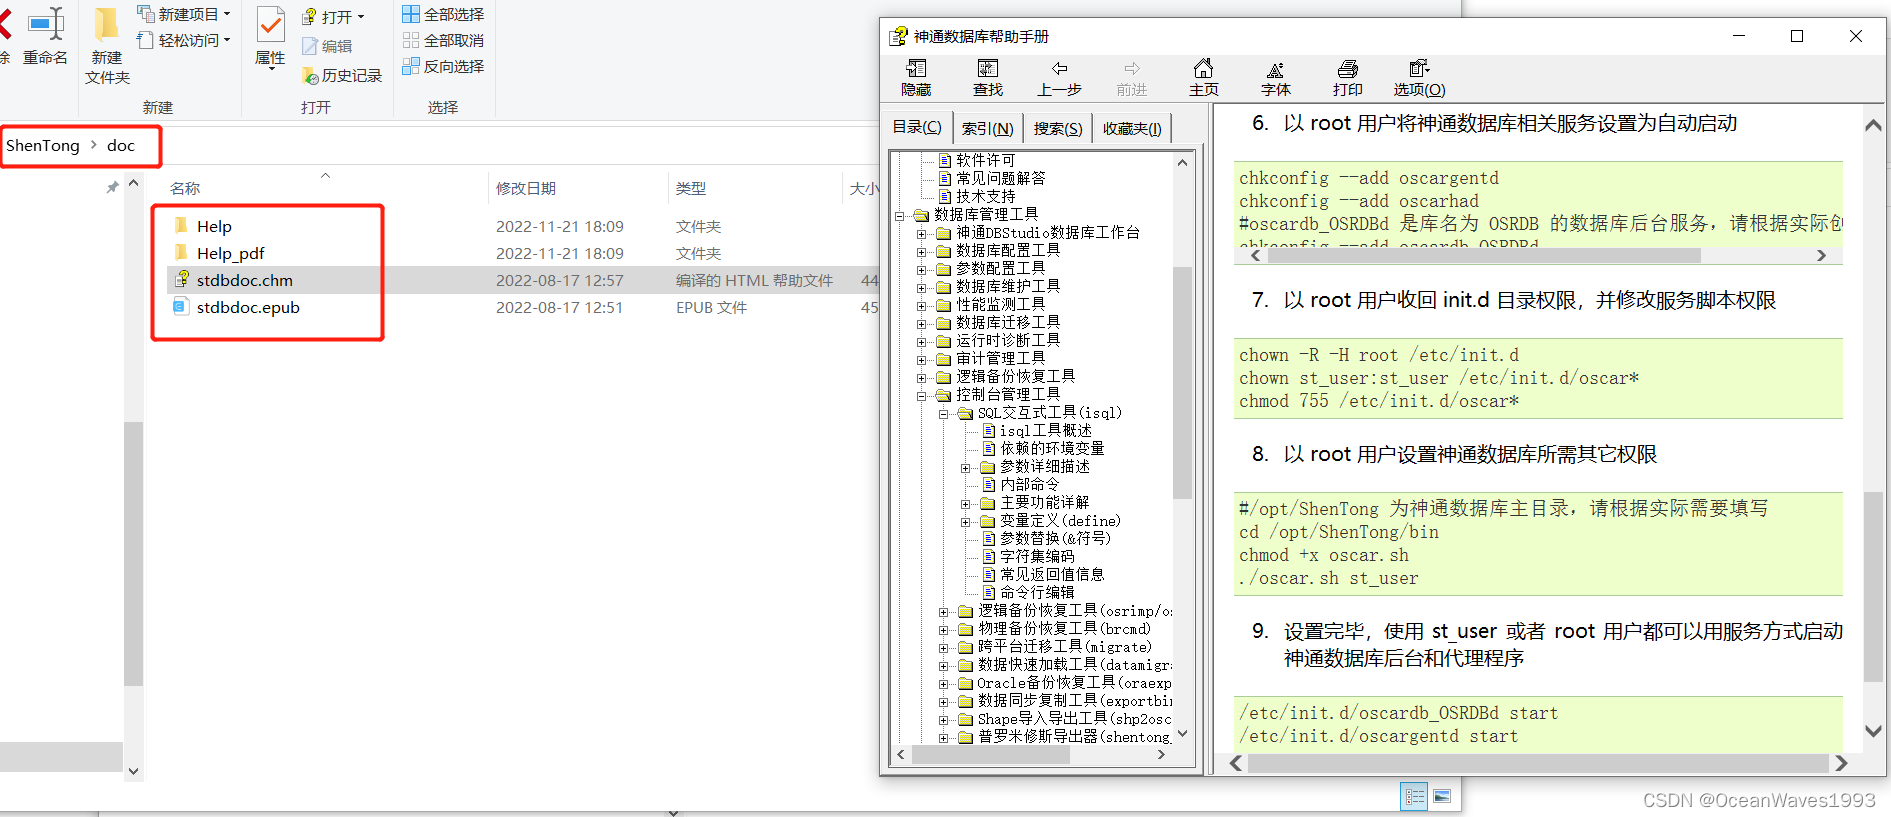1891x817 pixels.
Task: Click scroll-down arrow of help content
Action: point(1873,731)
